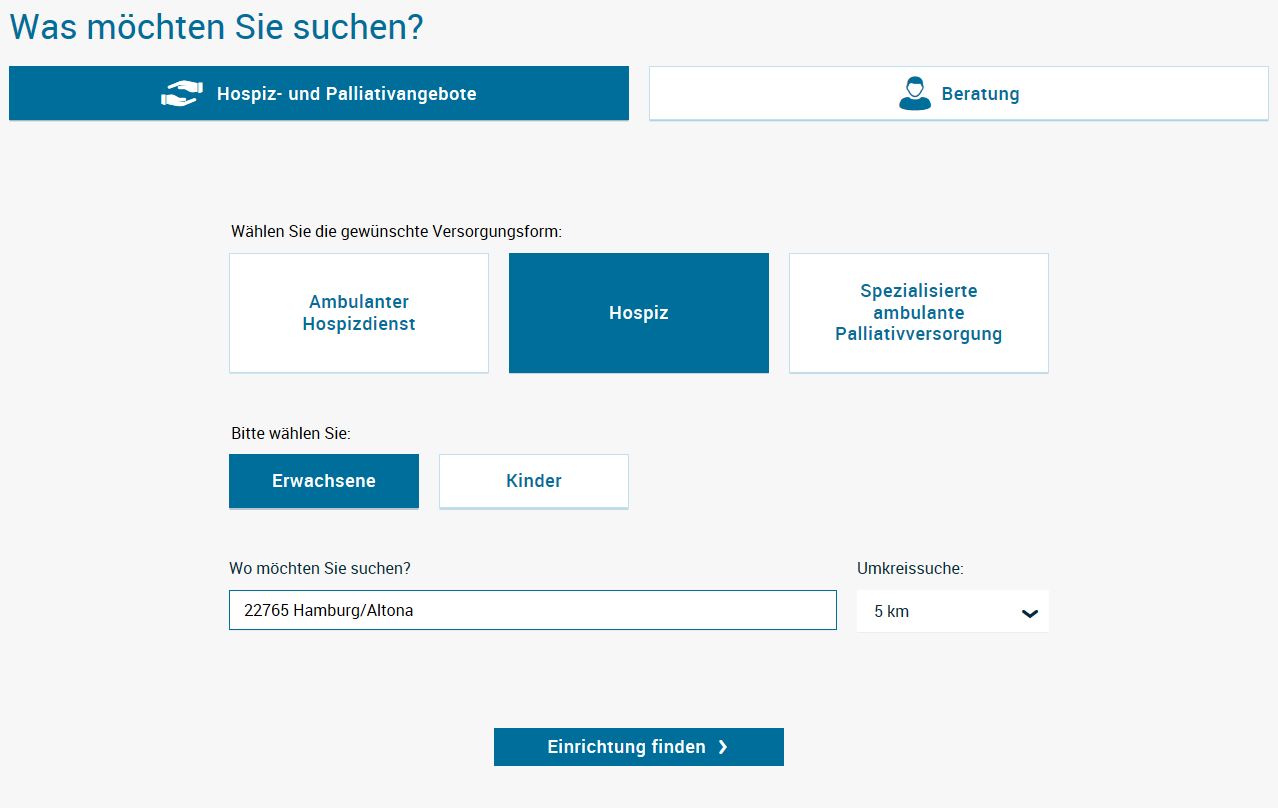Choose the Hospiz care option
Viewport: 1278px width, 808px height.
coord(638,313)
